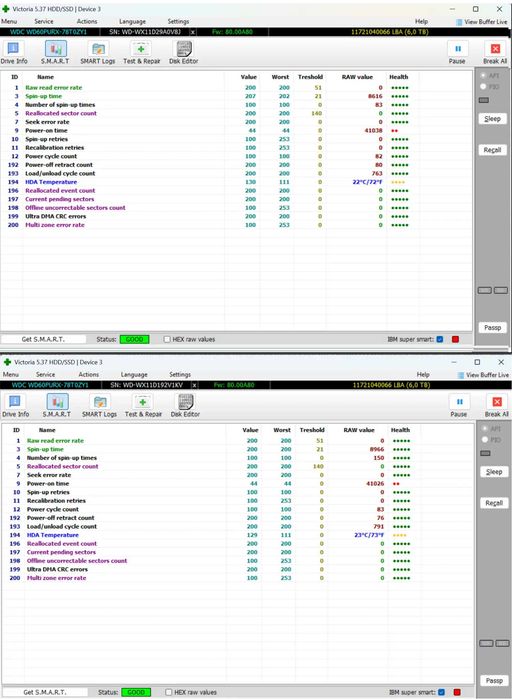Select Reallocated sector count row in top window
This screenshot has width=512, height=699.
(x=236, y=113)
